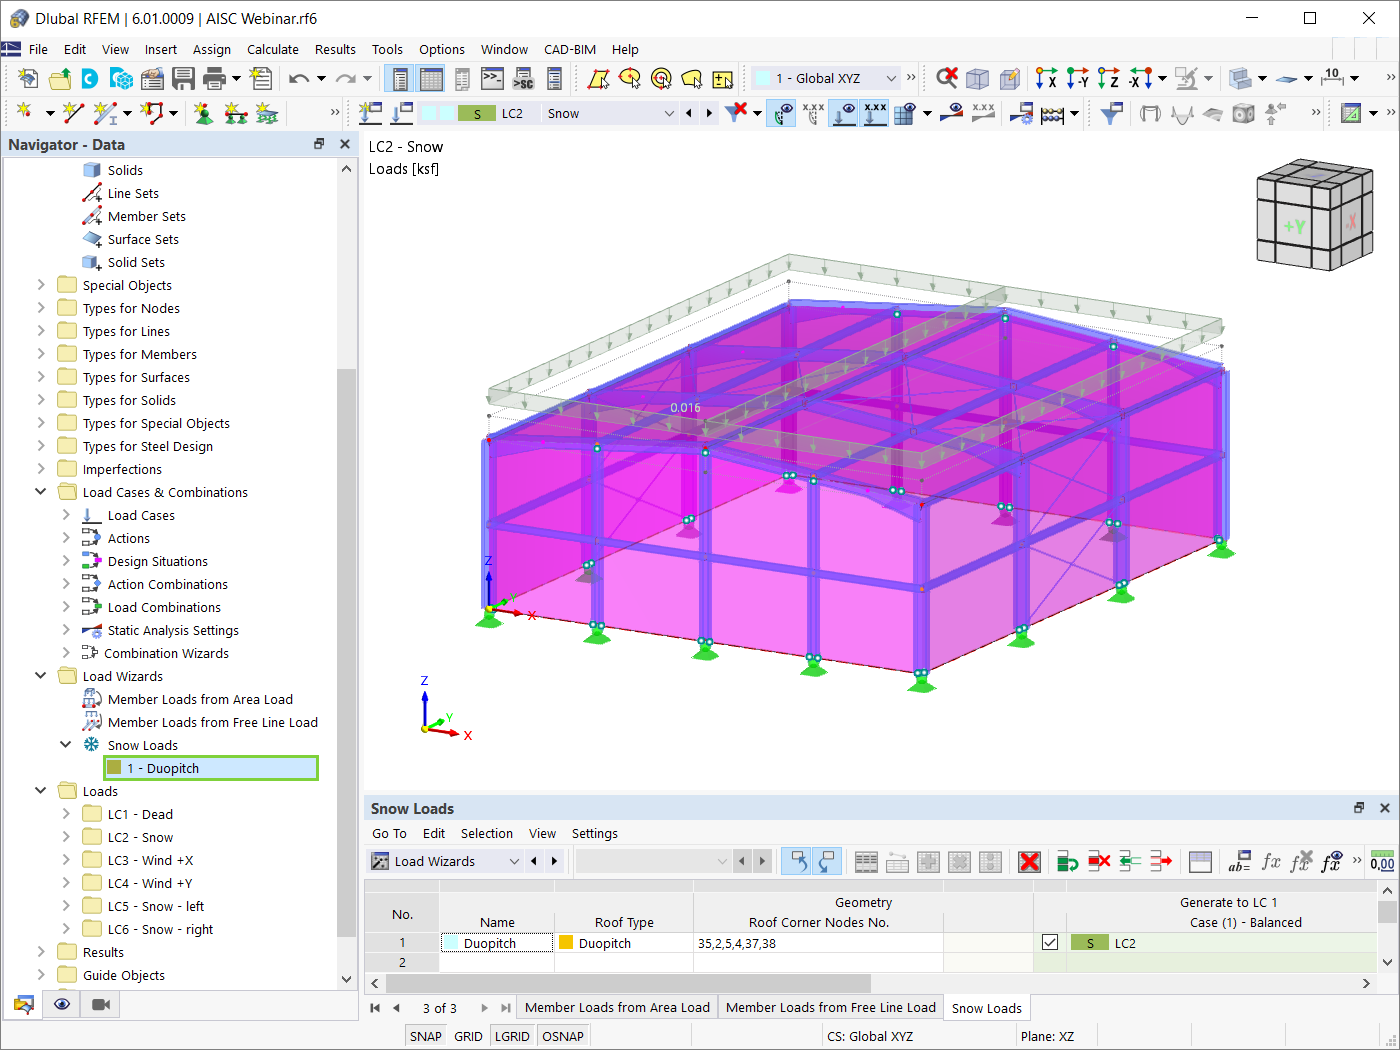Image resolution: width=1400 pixels, height=1050 pixels.
Task: Open the CAD-BIM menu
Action: click(x=570, y=49)
